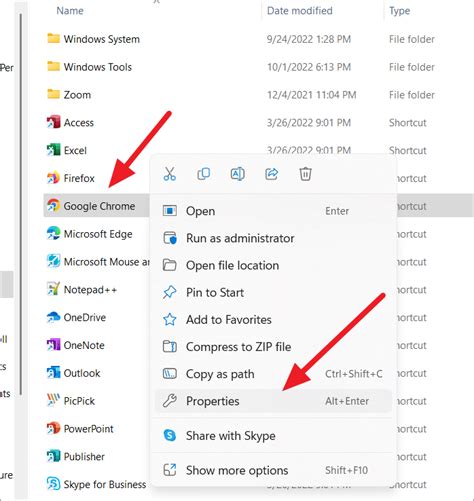Screen dimensions: 474x501
Task: Select the 'OneNote' file name
Action: (x=84, y=345)
